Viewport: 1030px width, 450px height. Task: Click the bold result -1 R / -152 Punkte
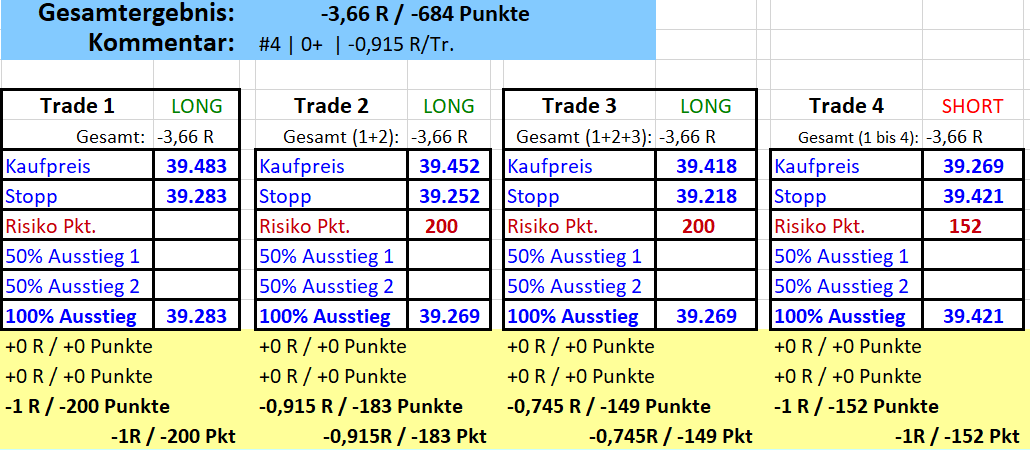click(x=857, y=407)
